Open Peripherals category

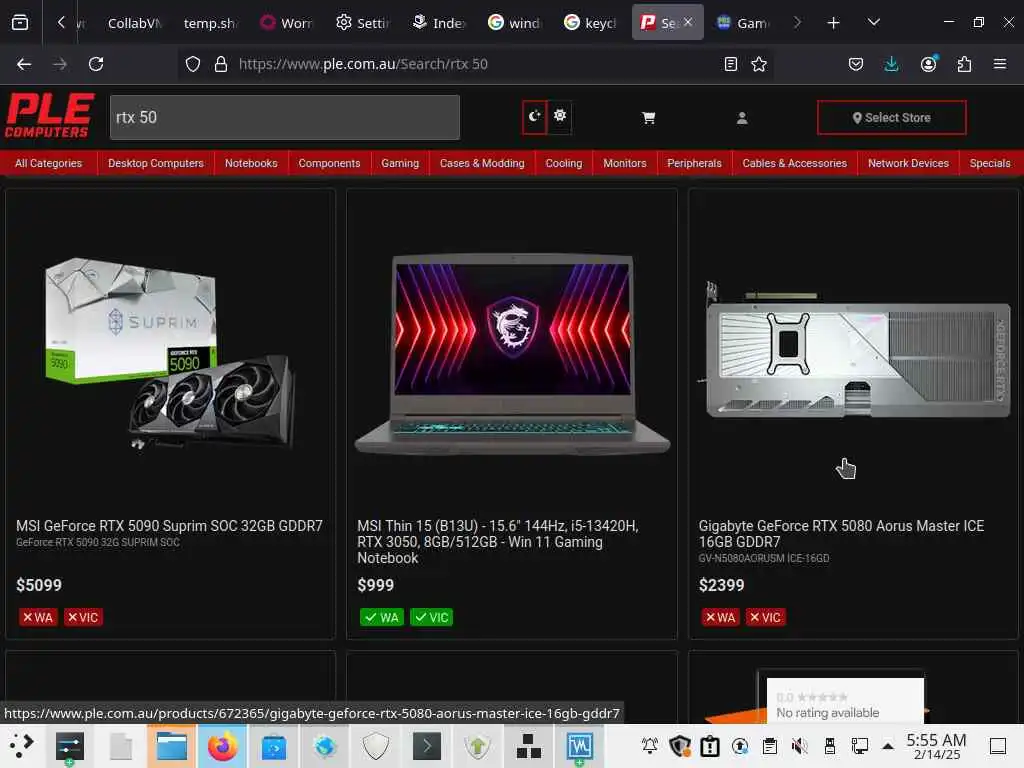click(694, 163)
